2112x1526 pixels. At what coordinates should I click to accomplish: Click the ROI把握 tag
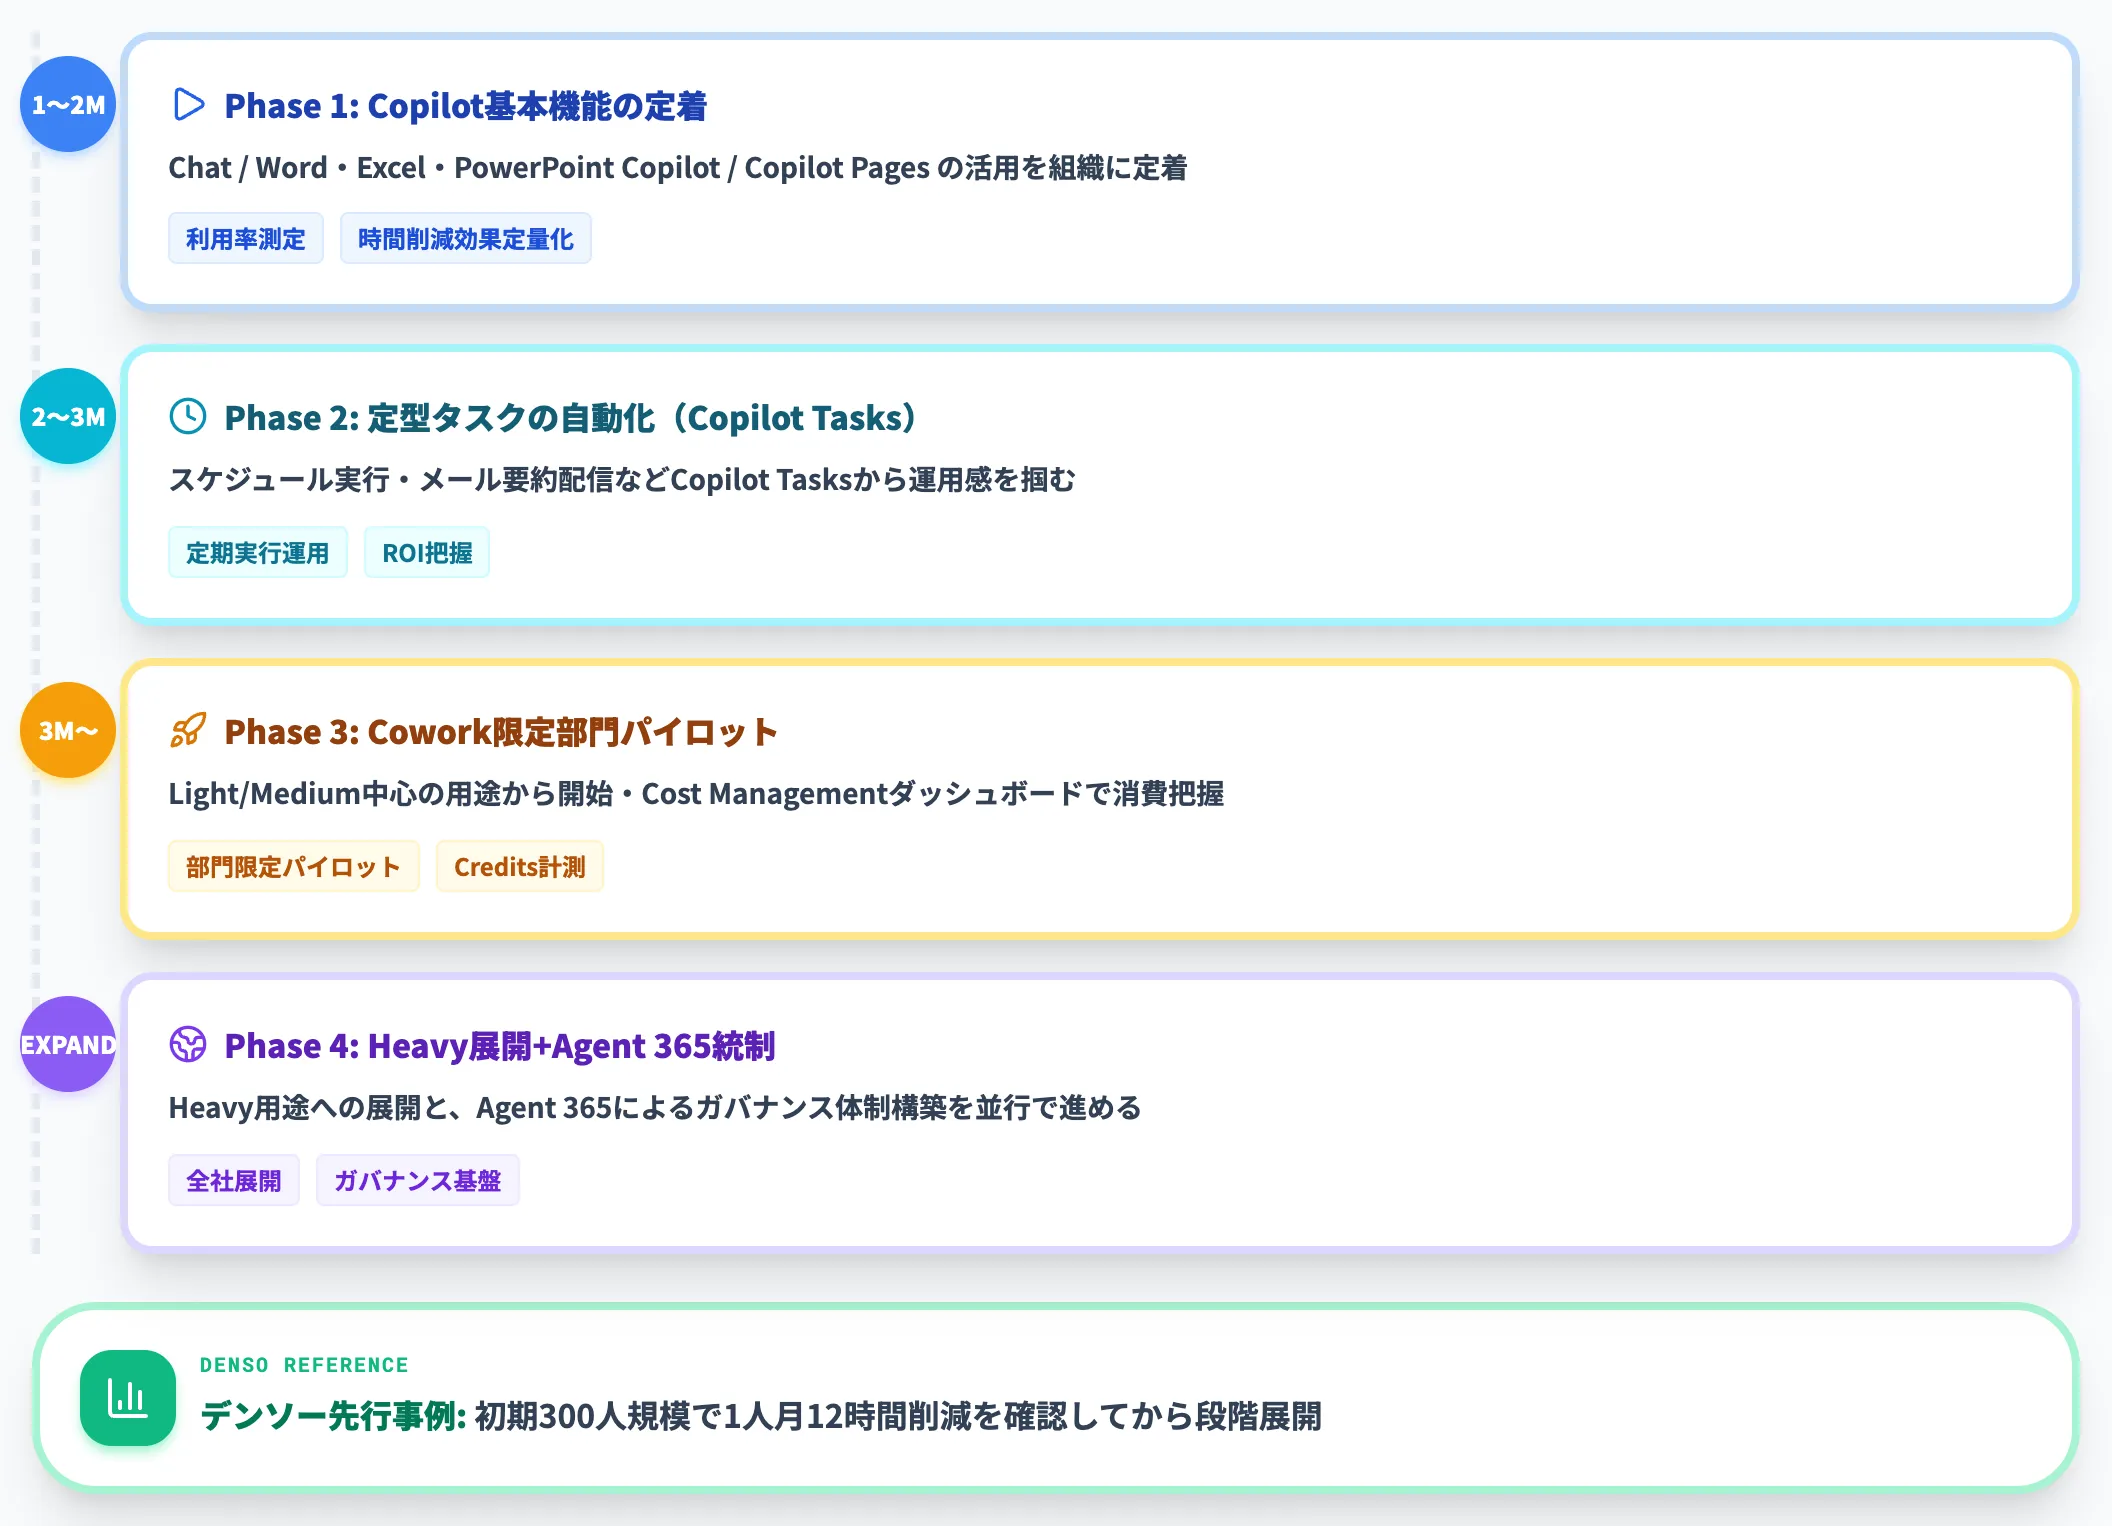pos(427,553)
